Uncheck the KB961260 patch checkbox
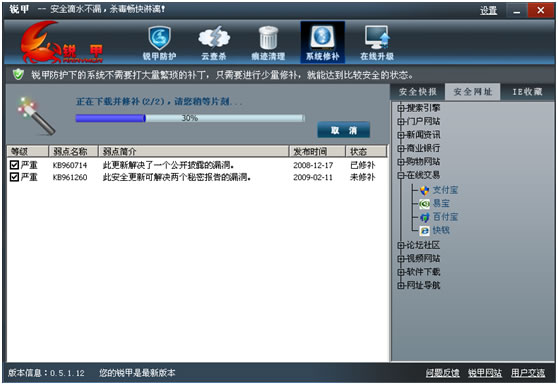The image size is (558, 385). tap(14, 177)
